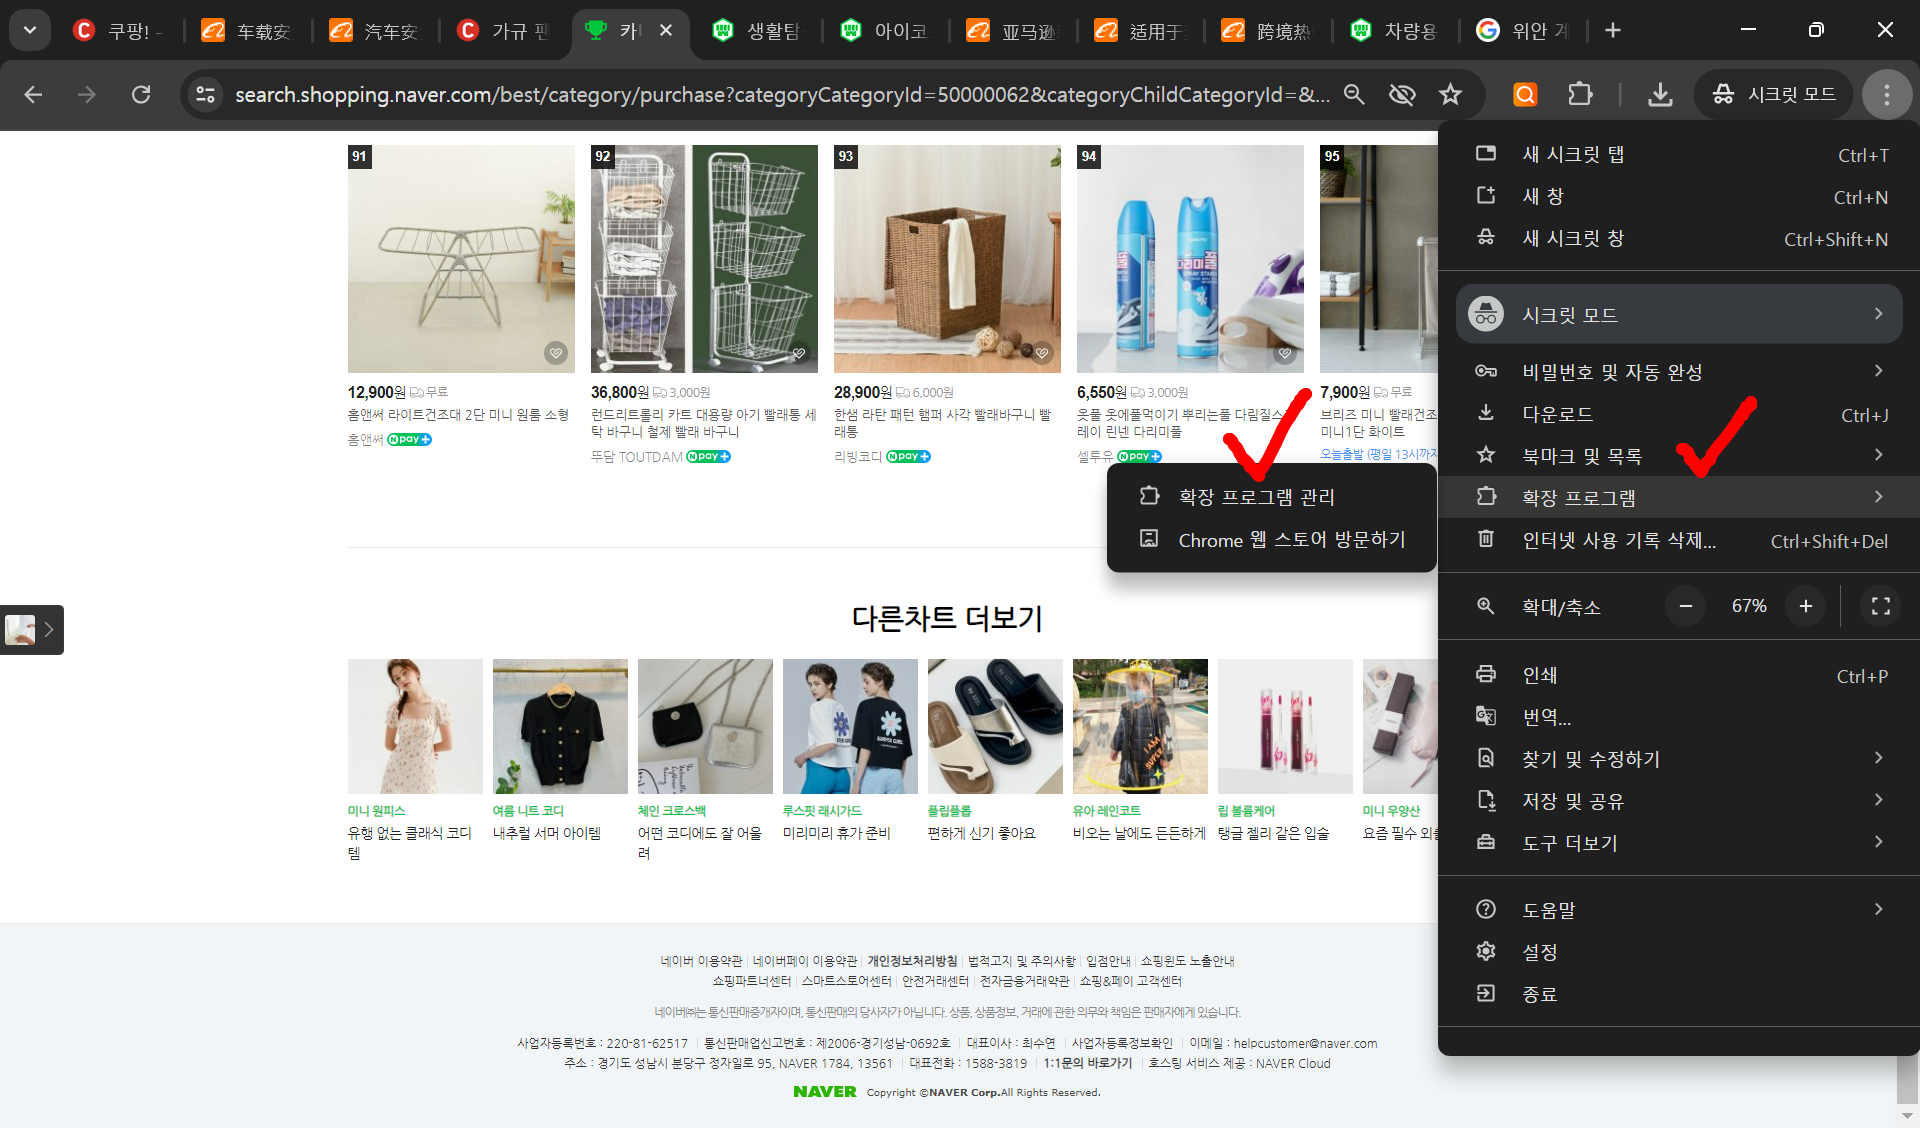Click the orange search extension icon
This screenshot has height=1128, width=1920.
(x=1525, y=95)
